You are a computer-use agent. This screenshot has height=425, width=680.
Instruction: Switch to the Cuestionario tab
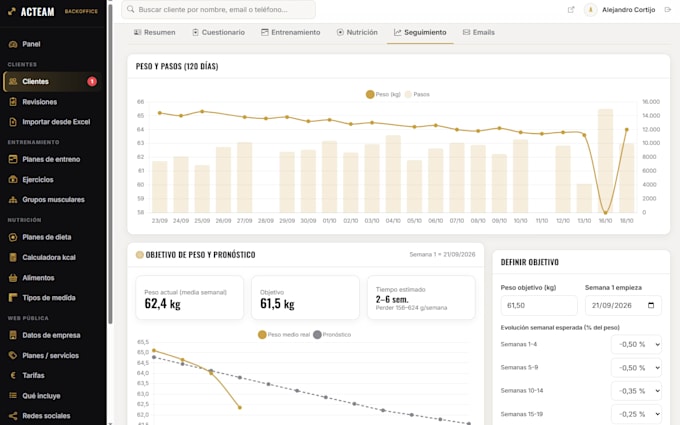[219, 33]
